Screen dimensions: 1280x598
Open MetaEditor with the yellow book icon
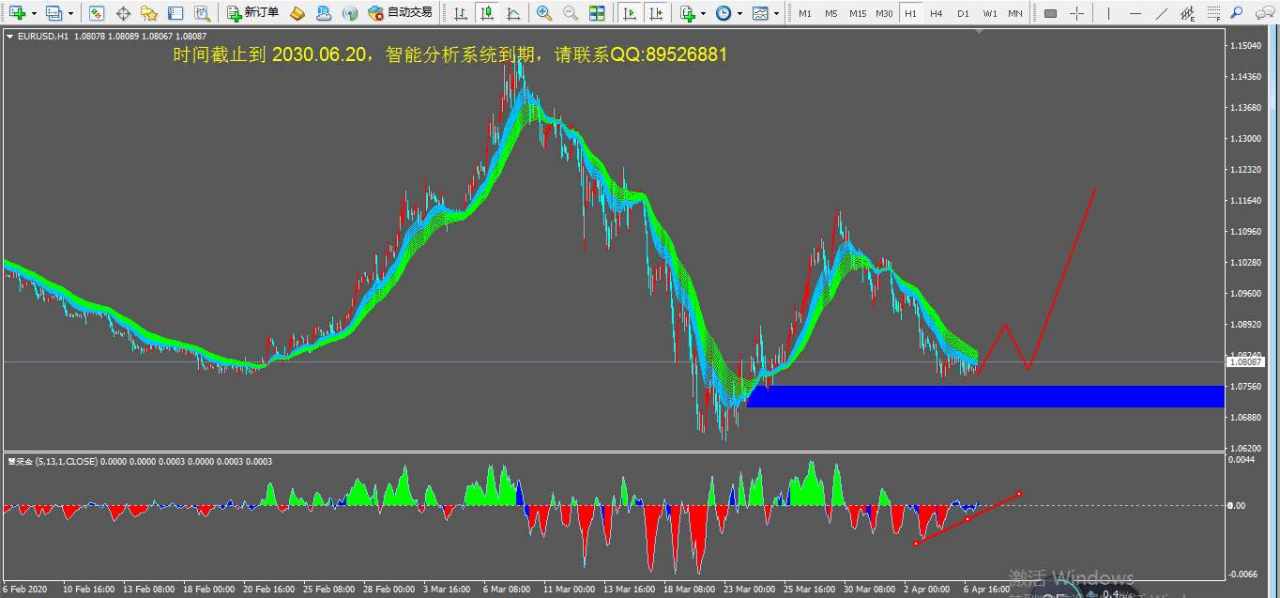(297, 13)
